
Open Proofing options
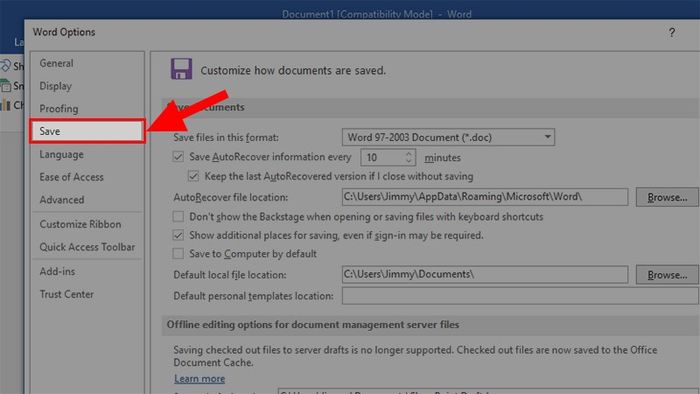(58, 109)
